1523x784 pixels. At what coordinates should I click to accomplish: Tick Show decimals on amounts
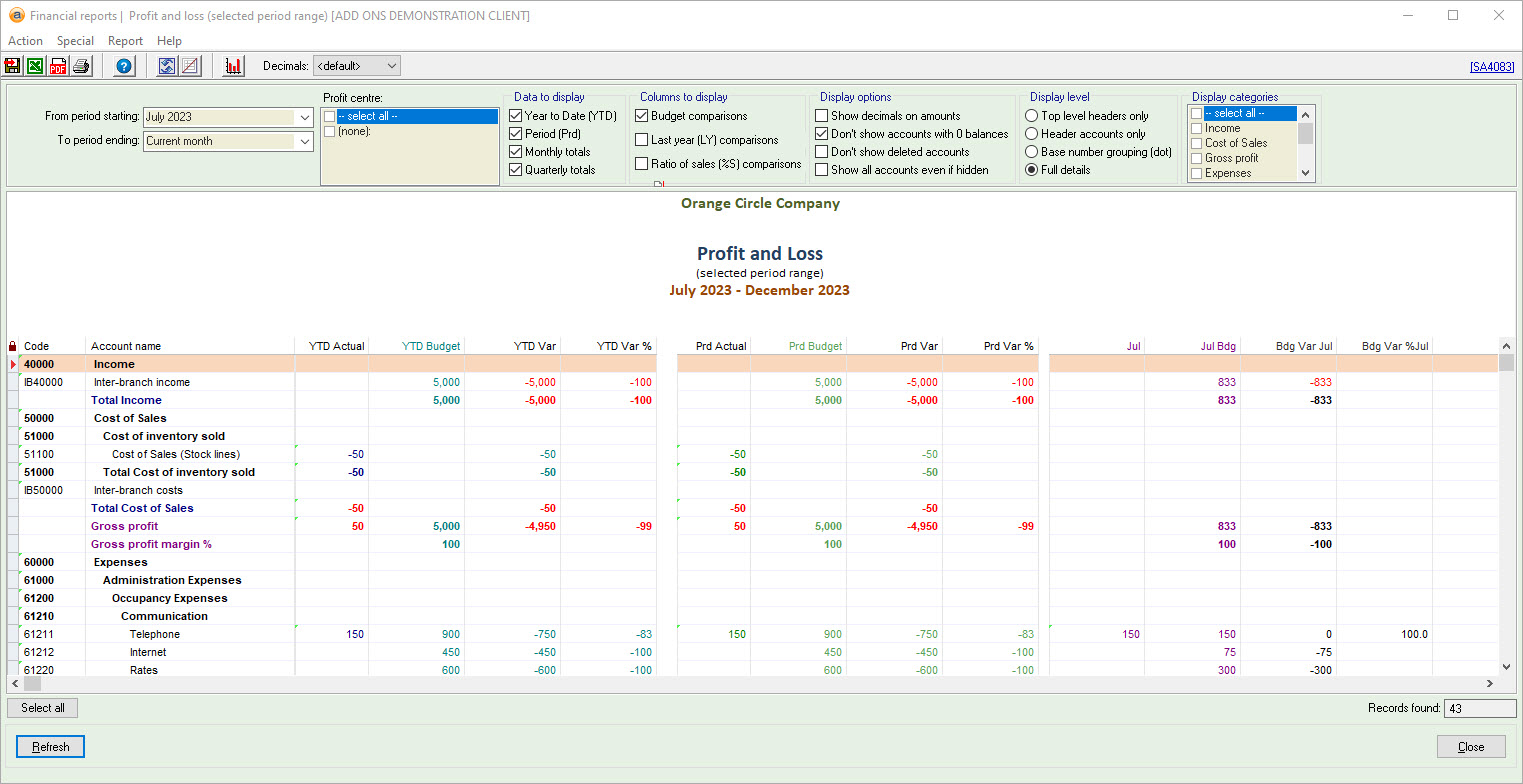click(822, 116)
